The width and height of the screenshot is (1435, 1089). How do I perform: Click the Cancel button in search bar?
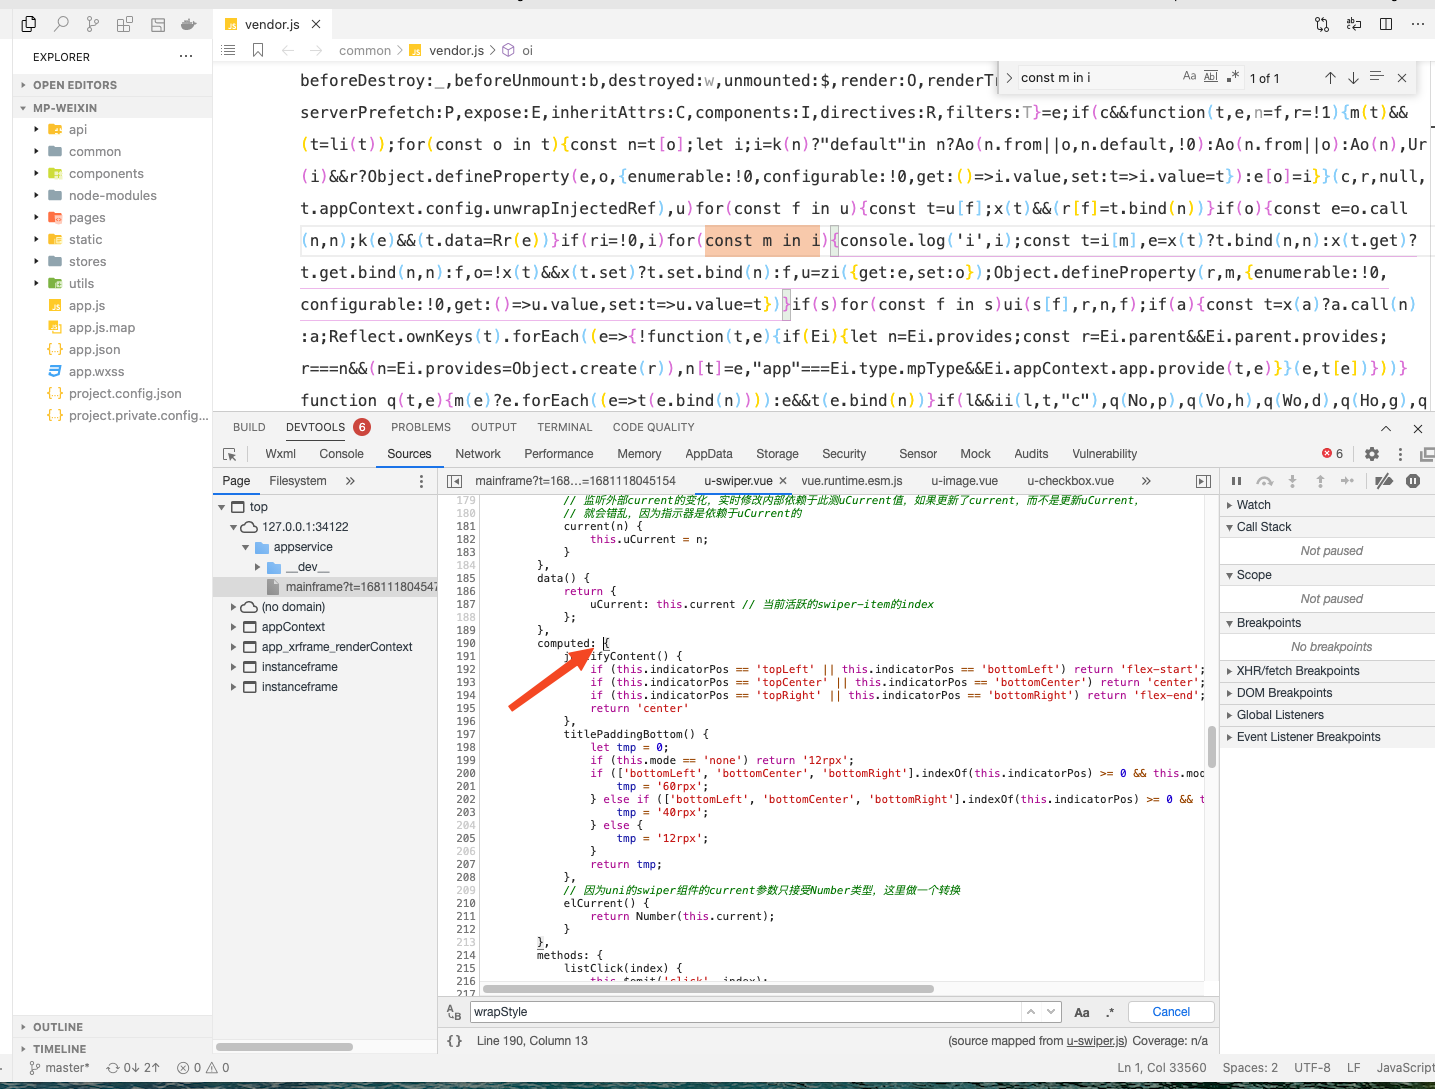click(x=1170, y=1011)
